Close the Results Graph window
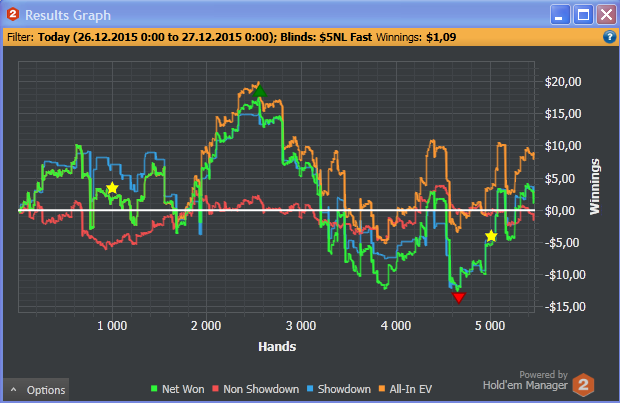The width and height of the screenshot is (620, 403). pyautogui.click(x=606, y=15)
